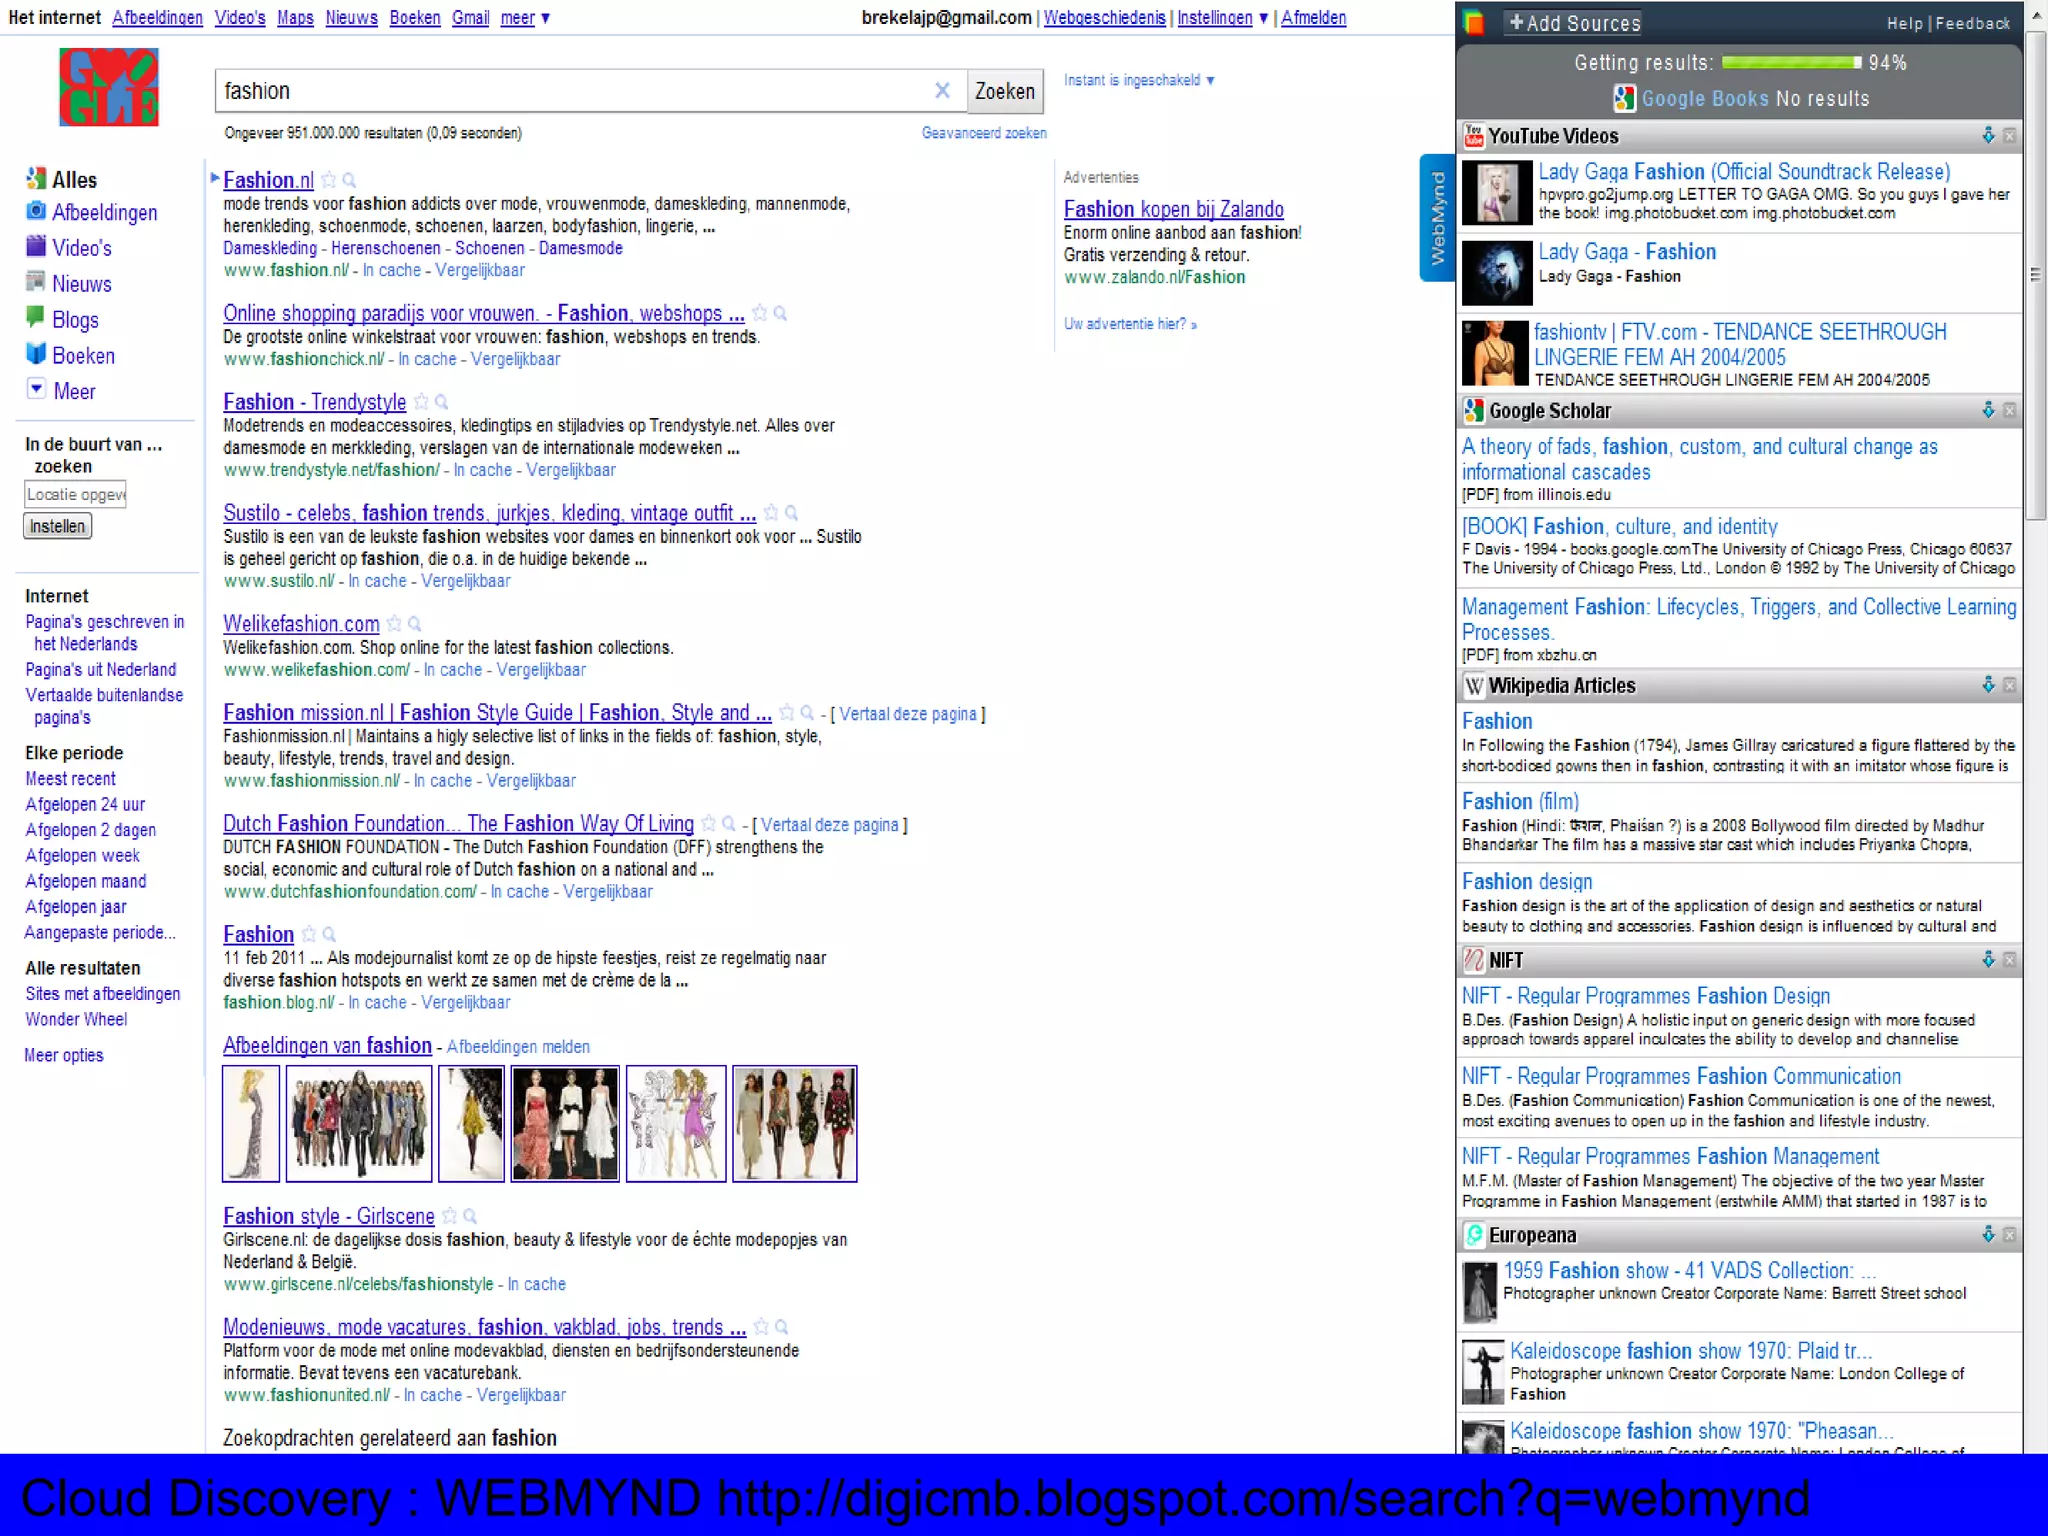Click Add Sources in WebMynd panel
The image size is (2048, 1536).
pos(1574,23)
